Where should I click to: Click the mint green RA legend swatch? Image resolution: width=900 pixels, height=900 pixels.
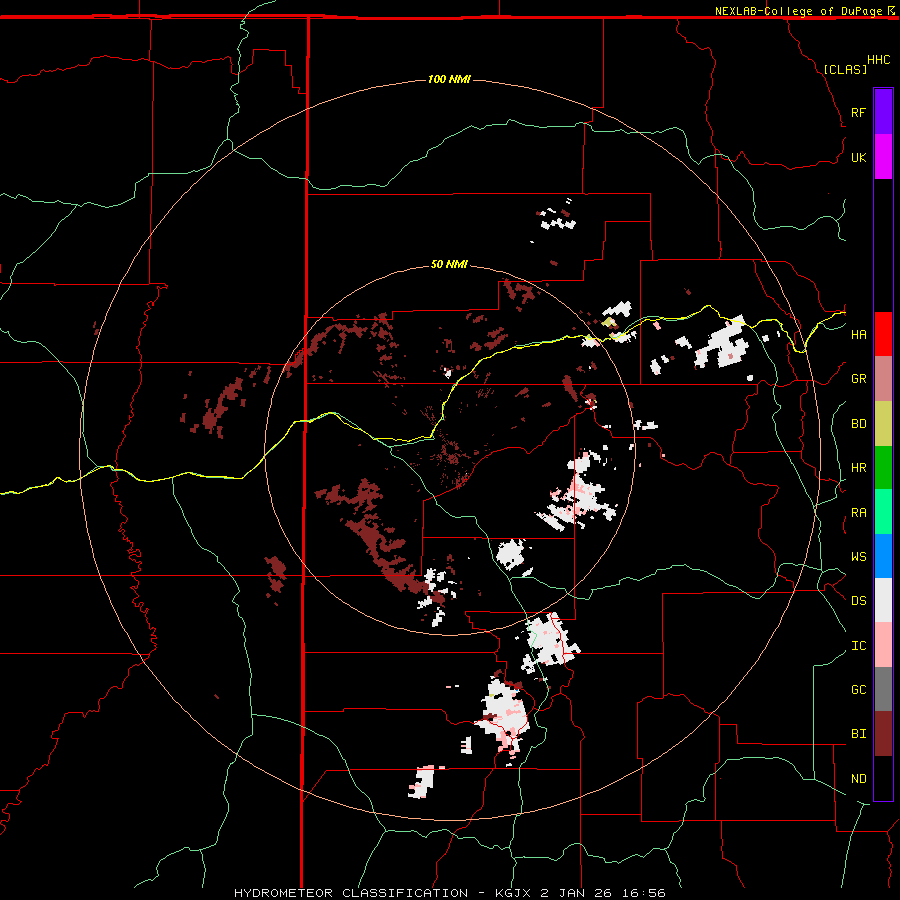(x=883, y=512)
